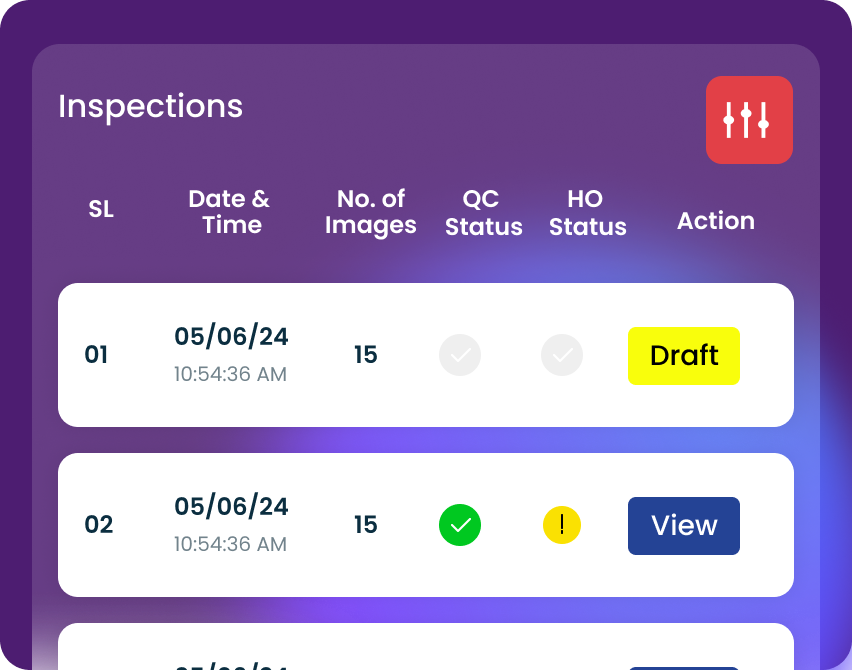The width and height of the screenshot is (852, 670).
Task: Click the Inspections panel title
Action: pos(150,106)
